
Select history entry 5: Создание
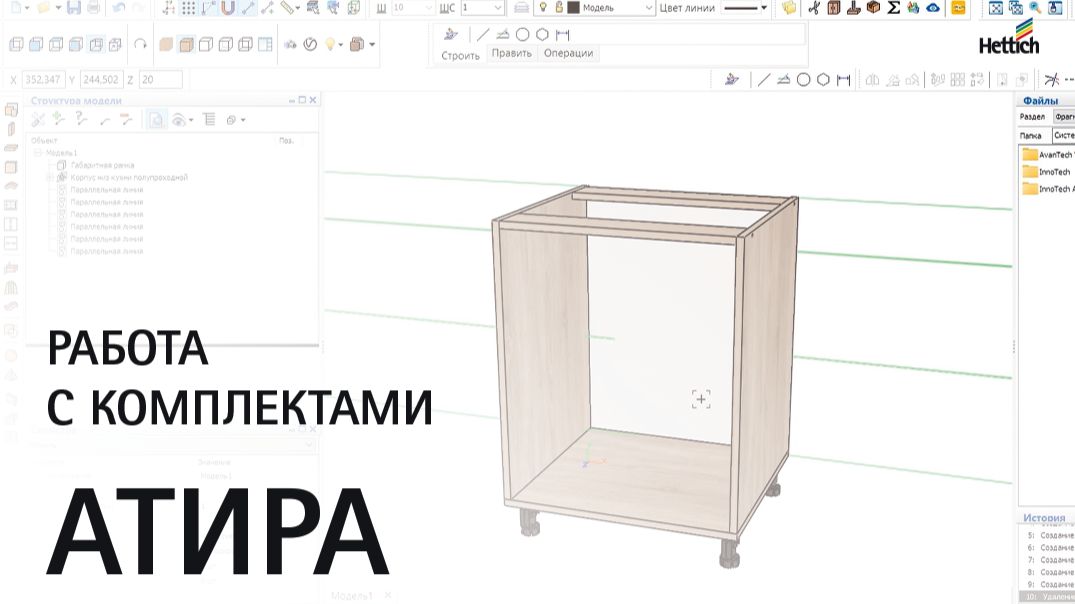(1050, 535)
